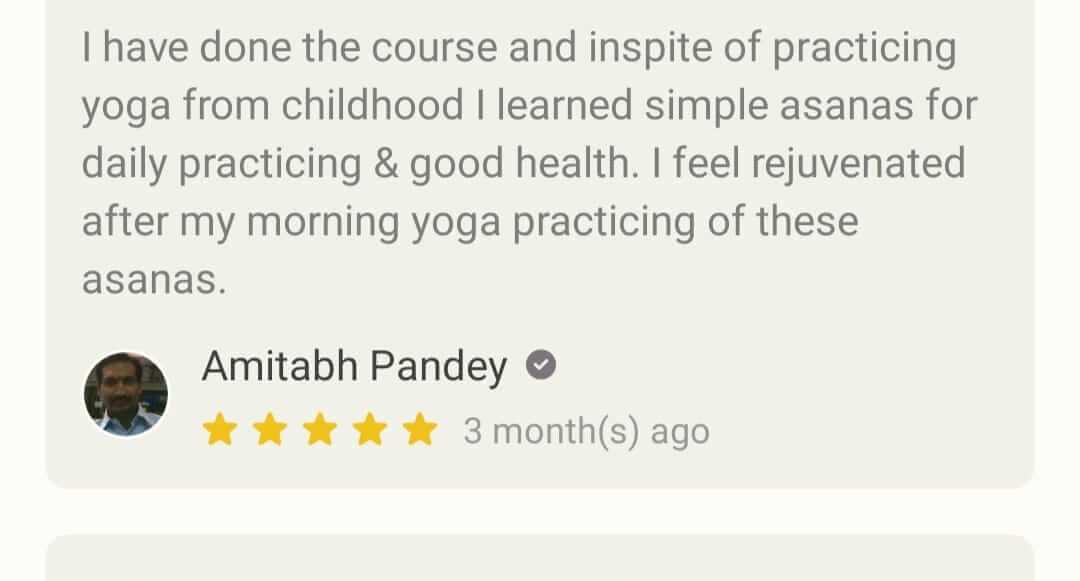The image size is (1080, 581).
Task: Click the first yellow rating star
Action: 219,431
